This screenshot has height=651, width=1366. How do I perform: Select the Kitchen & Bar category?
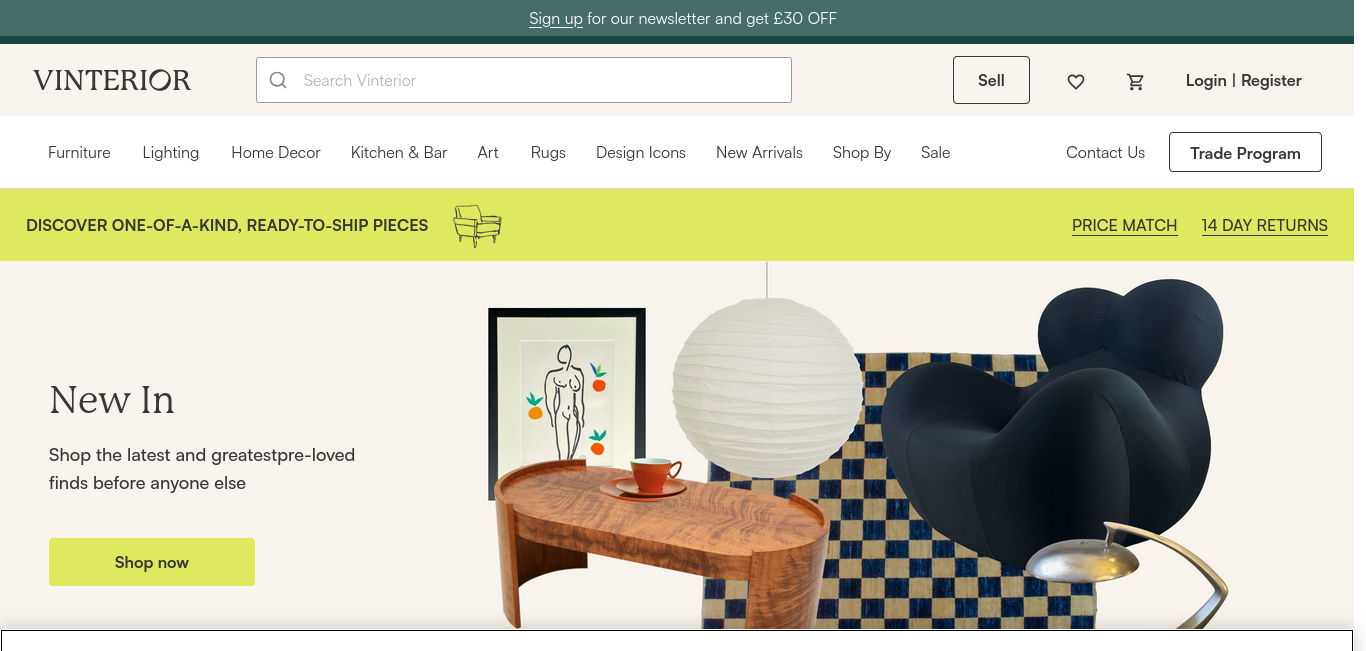[399, 153]
